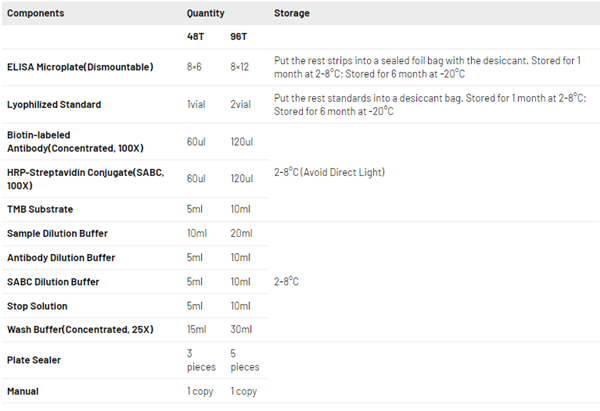Select the Plate Sealer row label
The width and height of the screenshot is (600, 411).
(x=36, y=360)
